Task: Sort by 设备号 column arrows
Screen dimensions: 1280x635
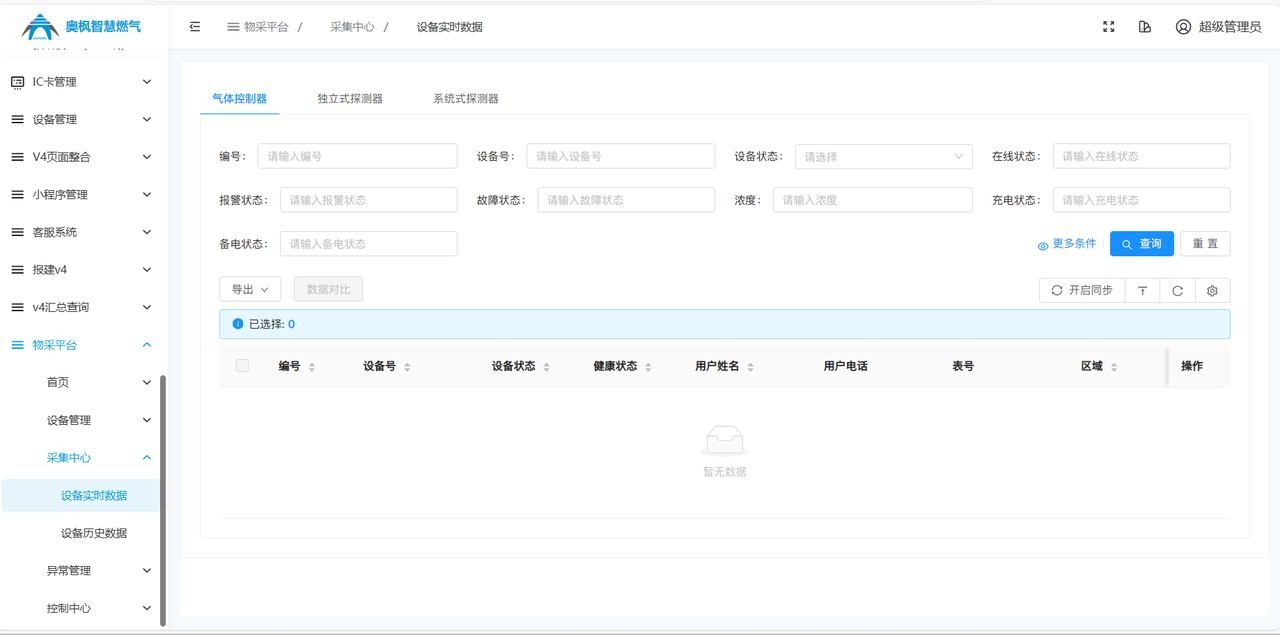Action: (407, 367)
